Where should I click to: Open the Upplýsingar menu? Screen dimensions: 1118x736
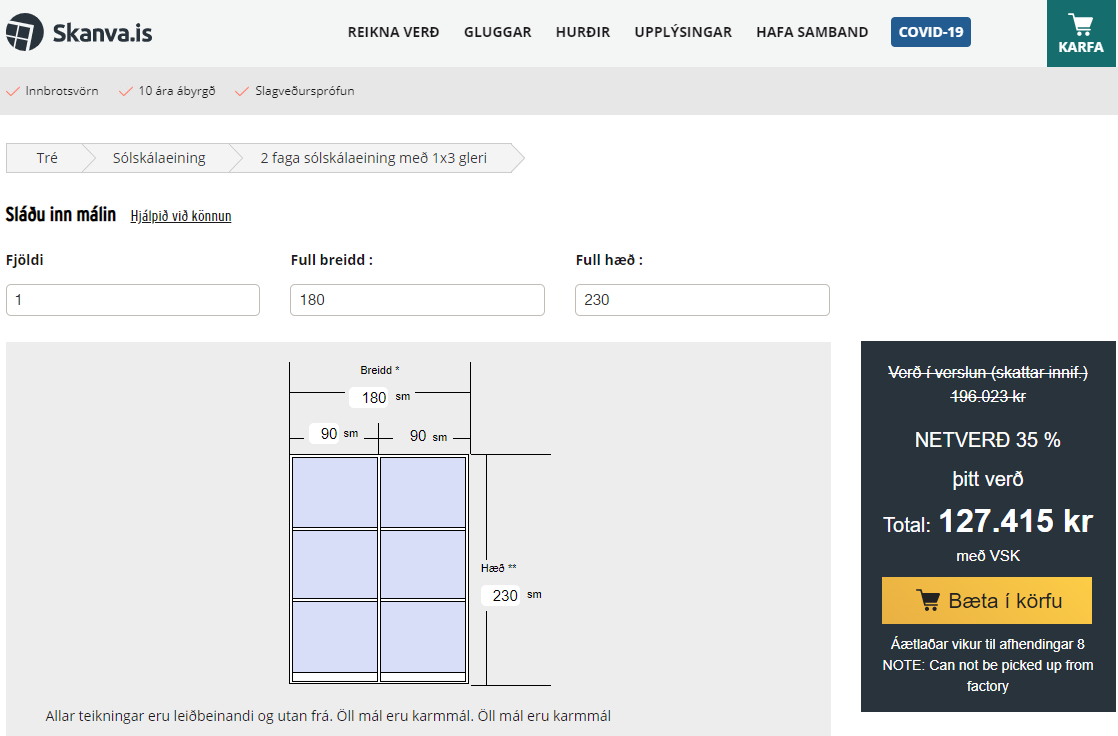coord(683,32)
